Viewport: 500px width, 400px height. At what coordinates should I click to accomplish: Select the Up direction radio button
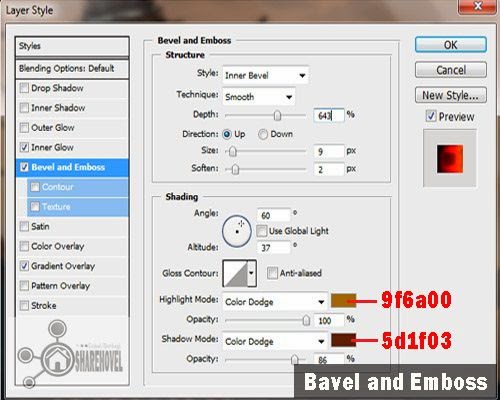227,134
